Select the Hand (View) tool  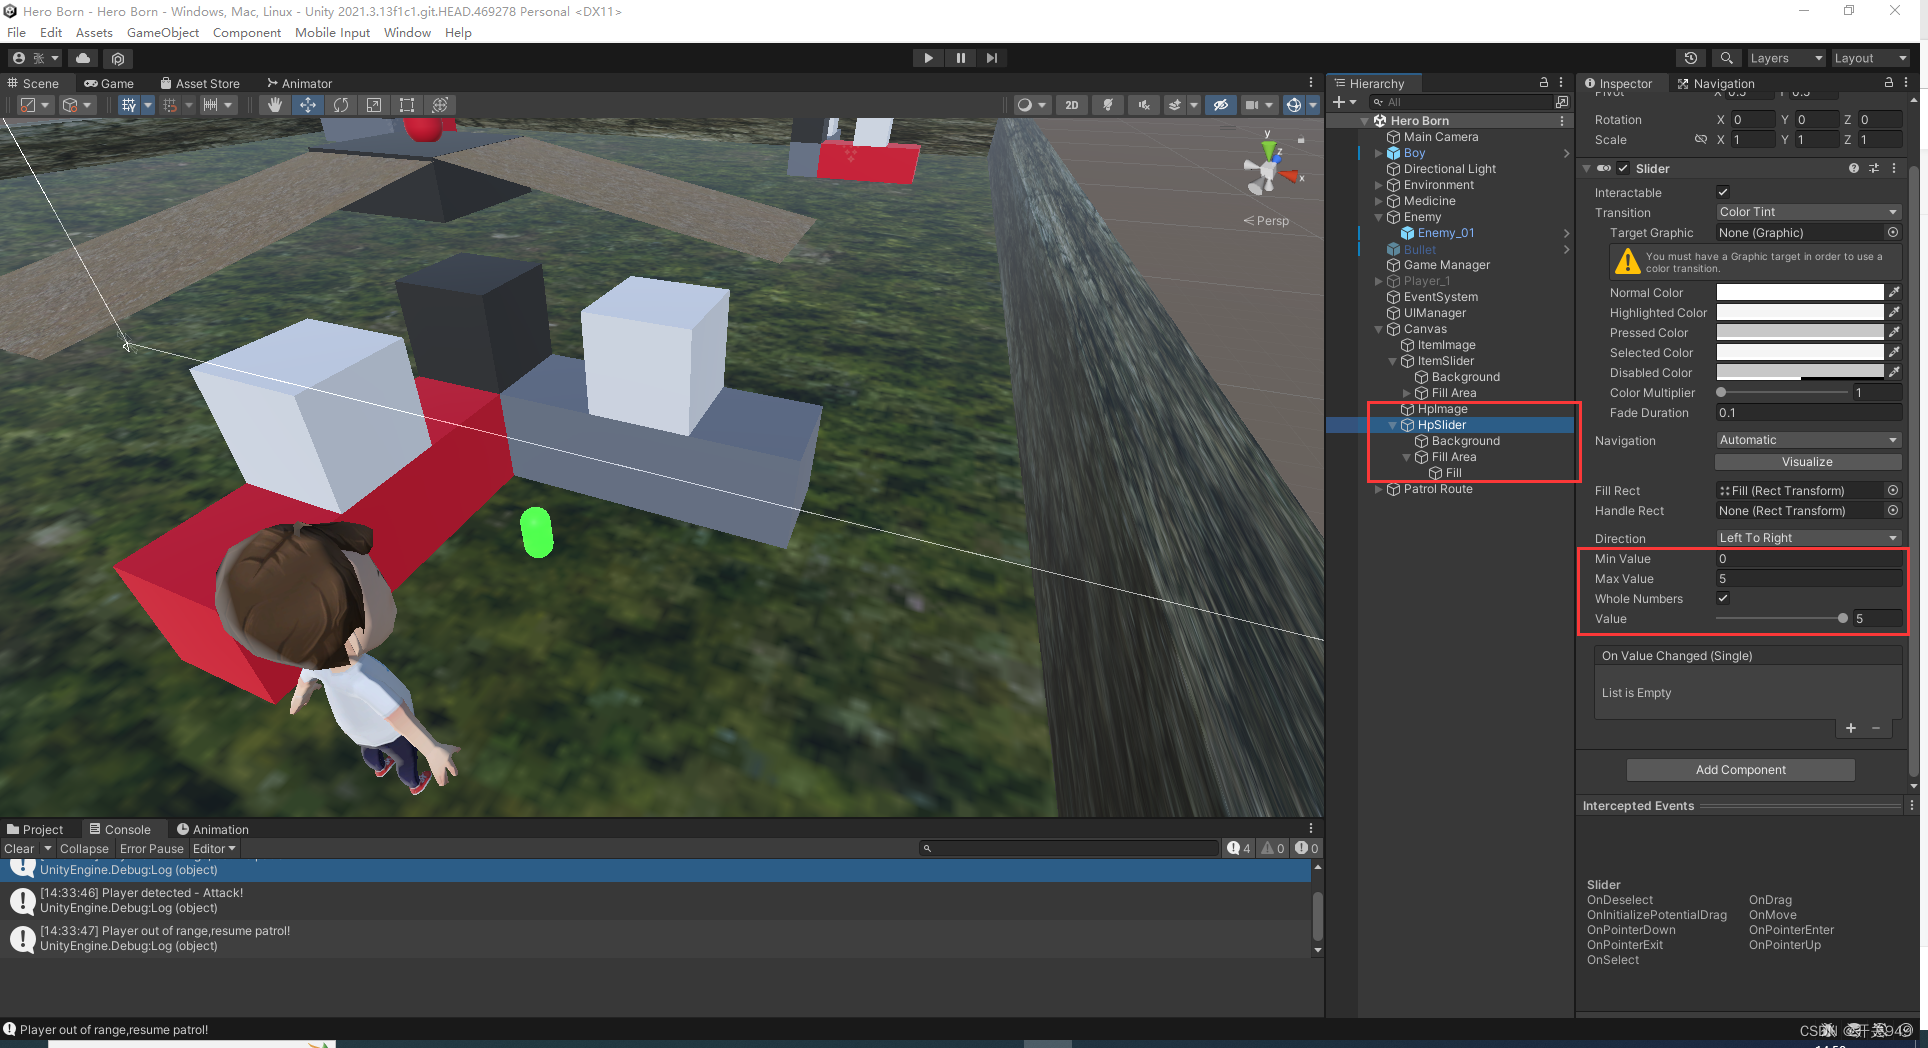275,105
